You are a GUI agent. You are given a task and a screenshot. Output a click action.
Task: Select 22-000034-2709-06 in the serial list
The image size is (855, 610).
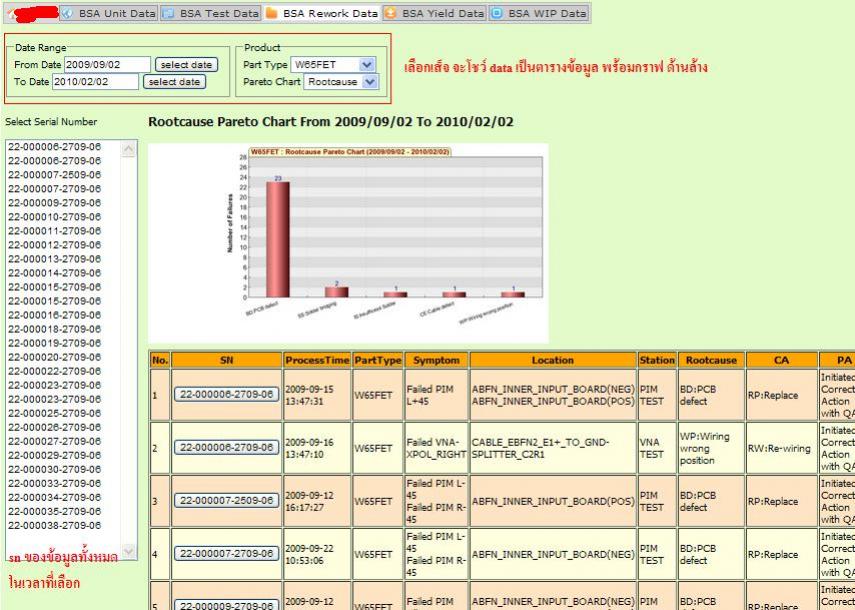coord(55,498)
